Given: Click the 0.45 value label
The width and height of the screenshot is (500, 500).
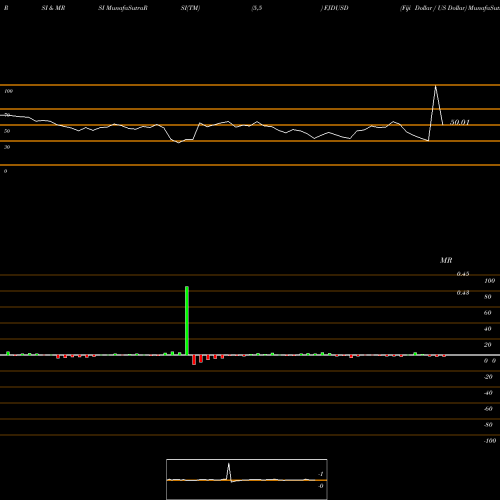Looking at the screenshot, I should pyautogui.click(x=463, y=274).
